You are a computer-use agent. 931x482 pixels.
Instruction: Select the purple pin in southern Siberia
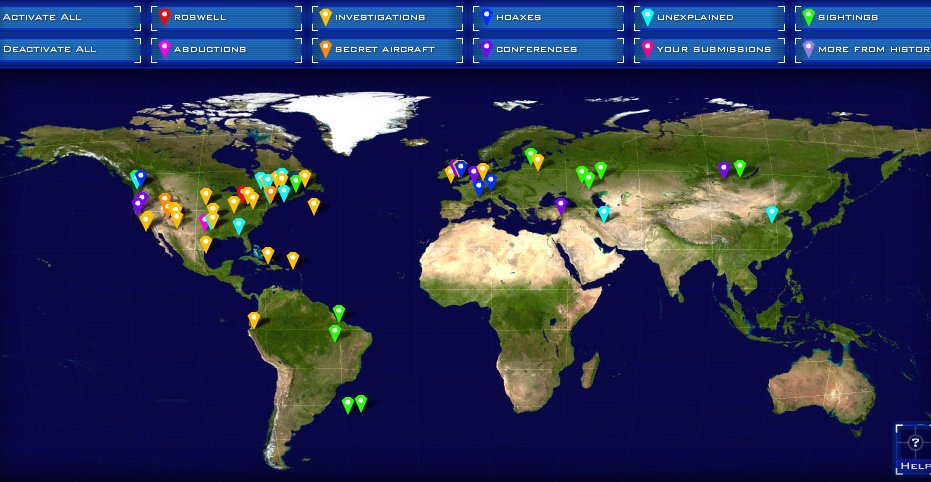pyautogui.click(x=723, y=169)
